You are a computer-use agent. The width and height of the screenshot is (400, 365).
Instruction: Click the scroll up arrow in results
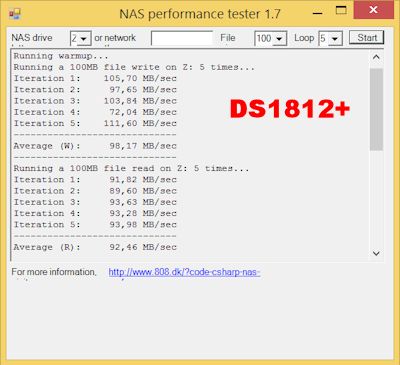pos(376,57)
